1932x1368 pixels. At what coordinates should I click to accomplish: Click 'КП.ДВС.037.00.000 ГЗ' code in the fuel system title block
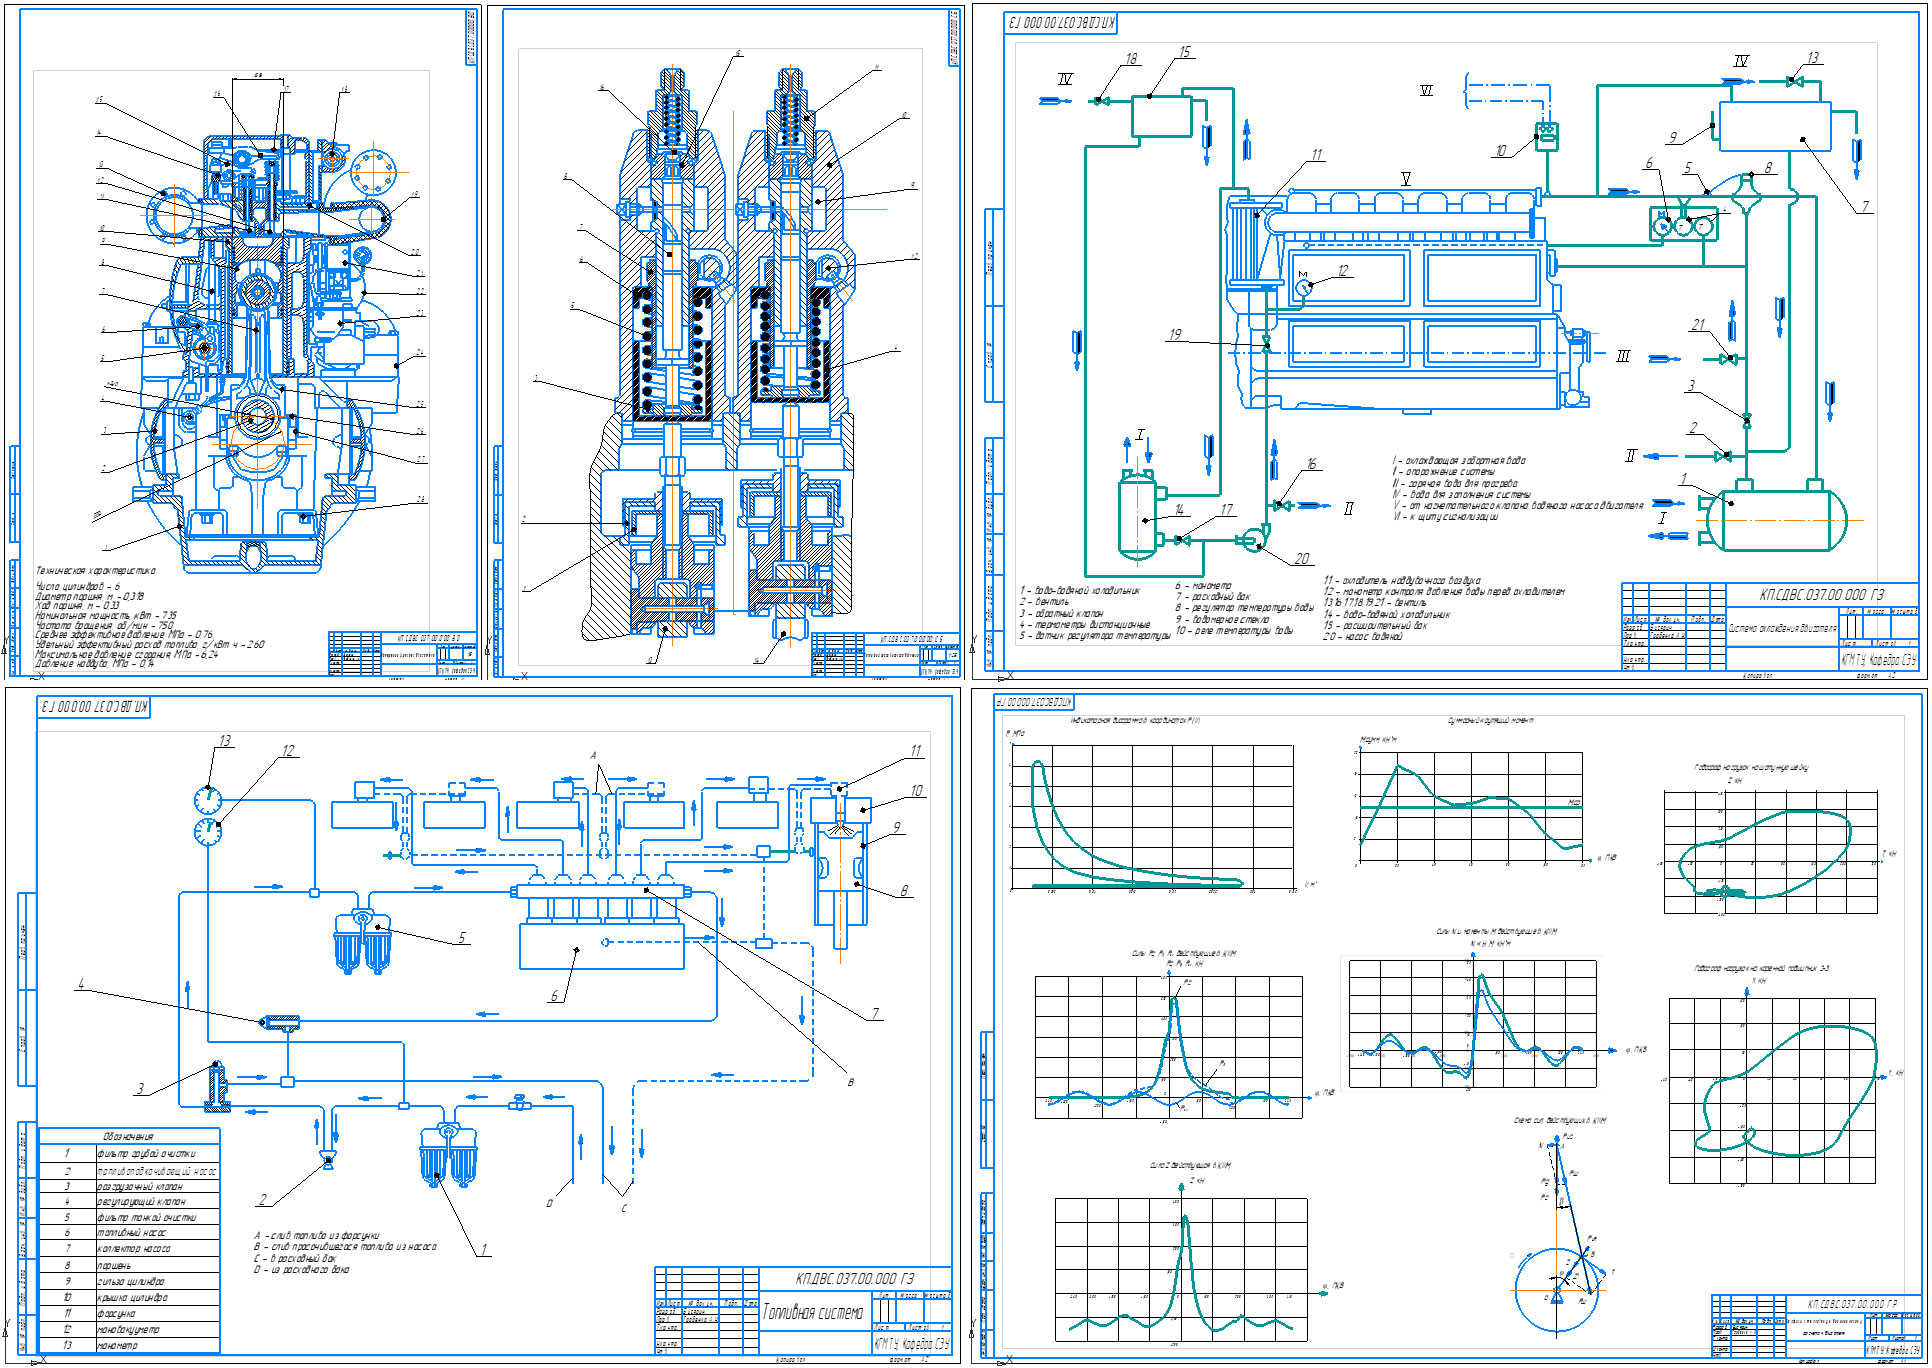855,1278
